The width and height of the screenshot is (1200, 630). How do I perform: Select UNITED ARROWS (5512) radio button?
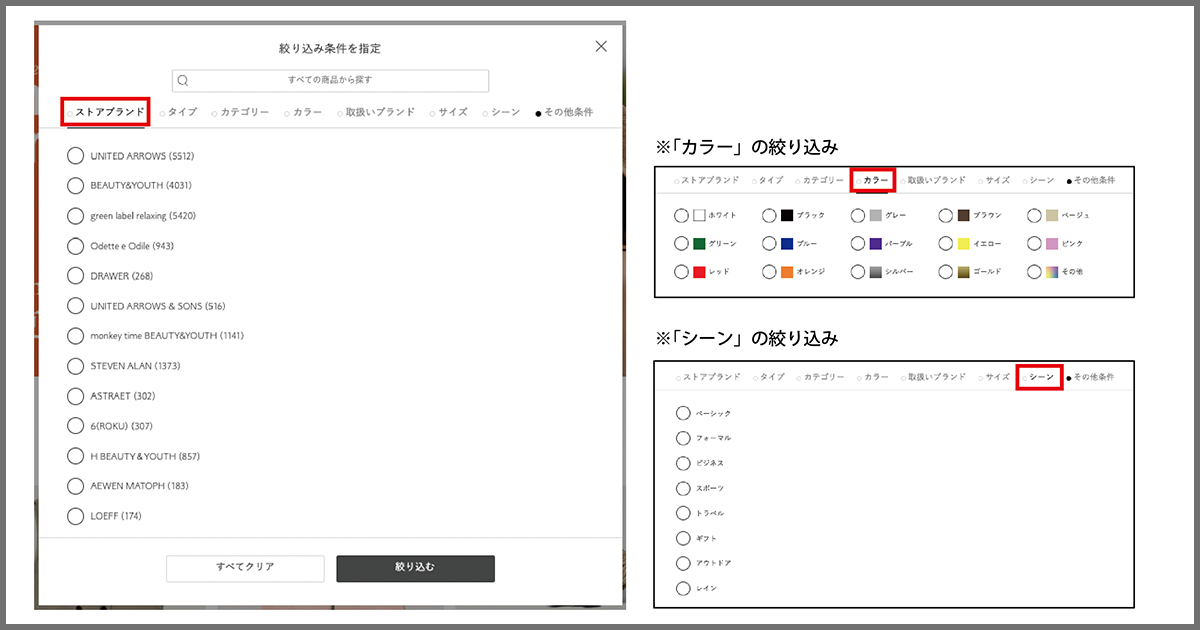click(75, 156)
